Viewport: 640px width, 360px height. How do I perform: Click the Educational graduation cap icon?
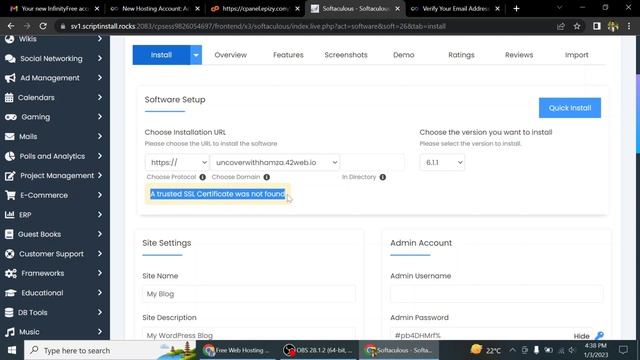tap(11, 293)
